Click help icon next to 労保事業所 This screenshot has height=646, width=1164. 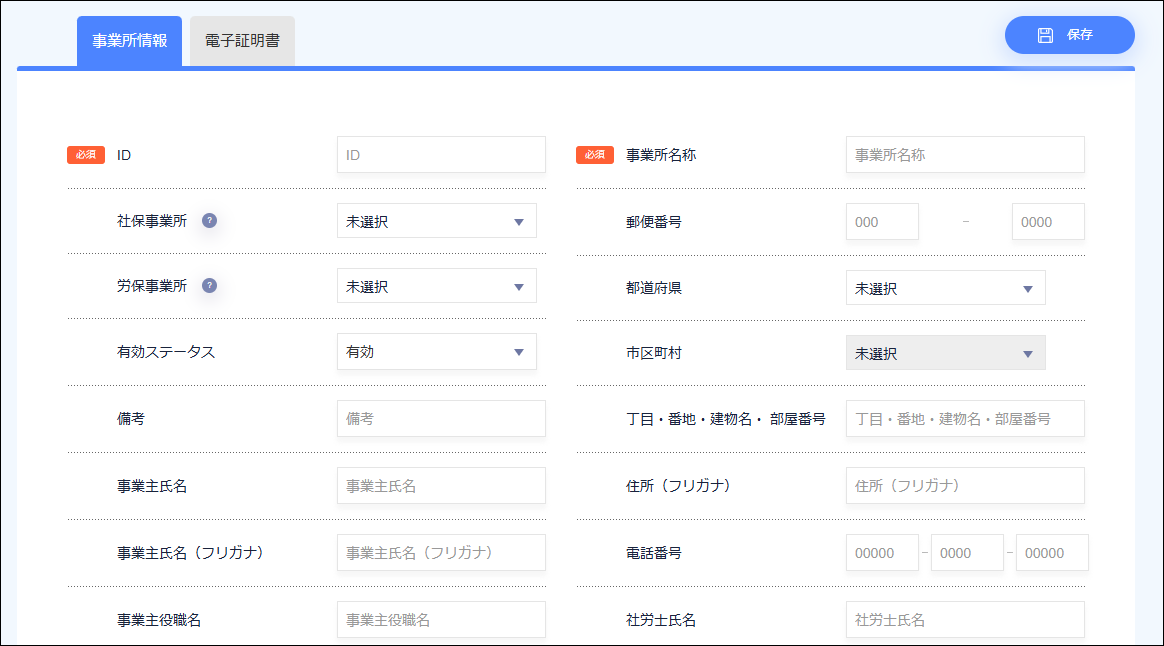(209, 286)
